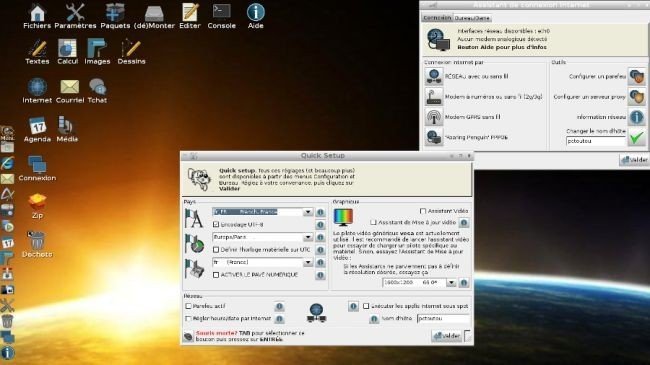Enable the Pare-feu actif checkbox
Viewport: 650px width, 365px height.
click(x=188, y=306)
